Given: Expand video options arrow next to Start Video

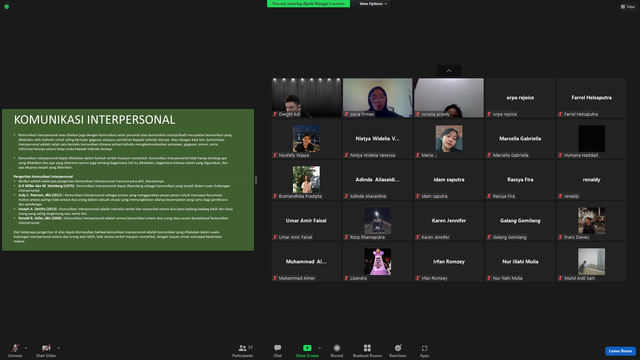Looking at the screenshot, I should 58,348.
